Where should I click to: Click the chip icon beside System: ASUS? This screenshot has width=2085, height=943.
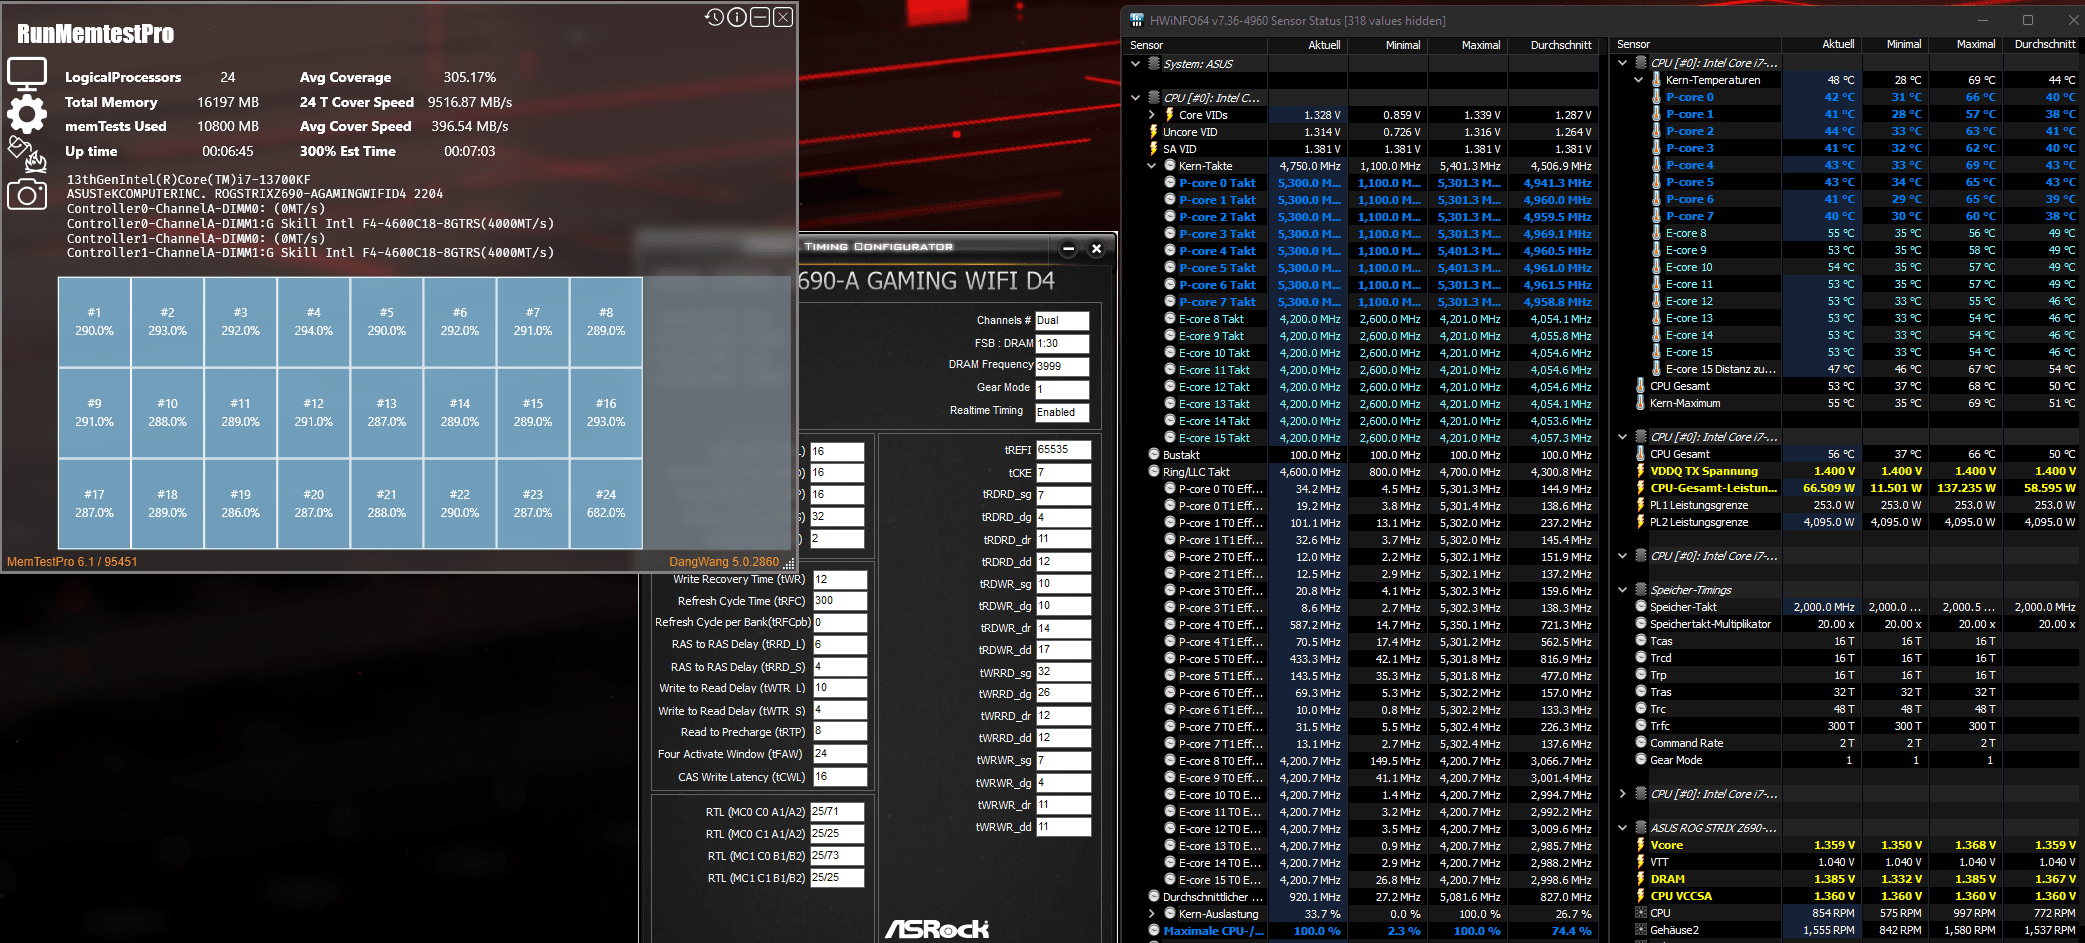(1153, 64)
